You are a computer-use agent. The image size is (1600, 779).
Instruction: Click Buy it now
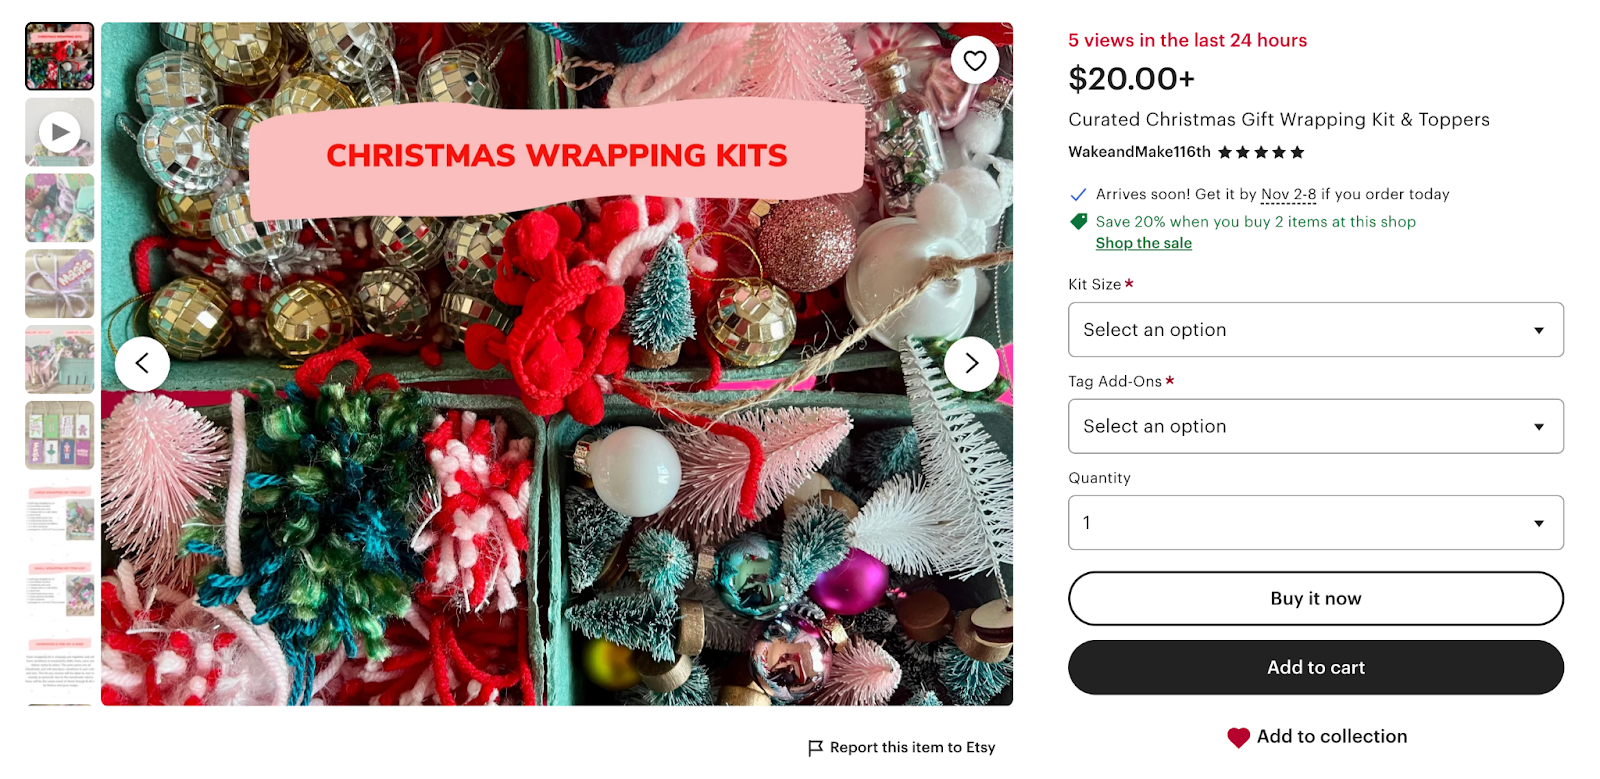1315,598
